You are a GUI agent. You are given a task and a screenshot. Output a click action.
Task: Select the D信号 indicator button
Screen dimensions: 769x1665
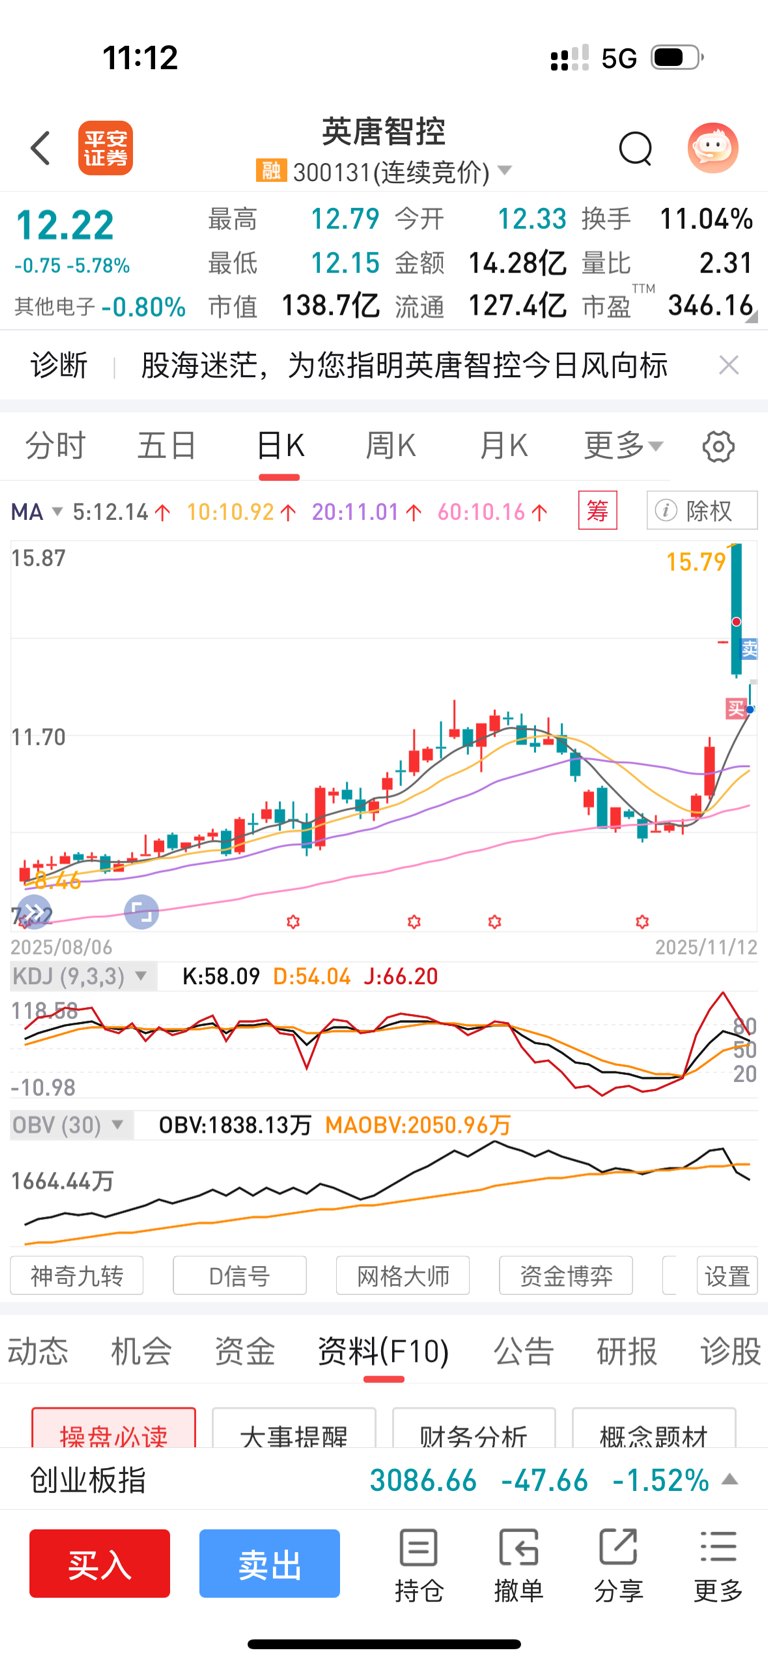pyautogui.click(x=240, y=1276)
